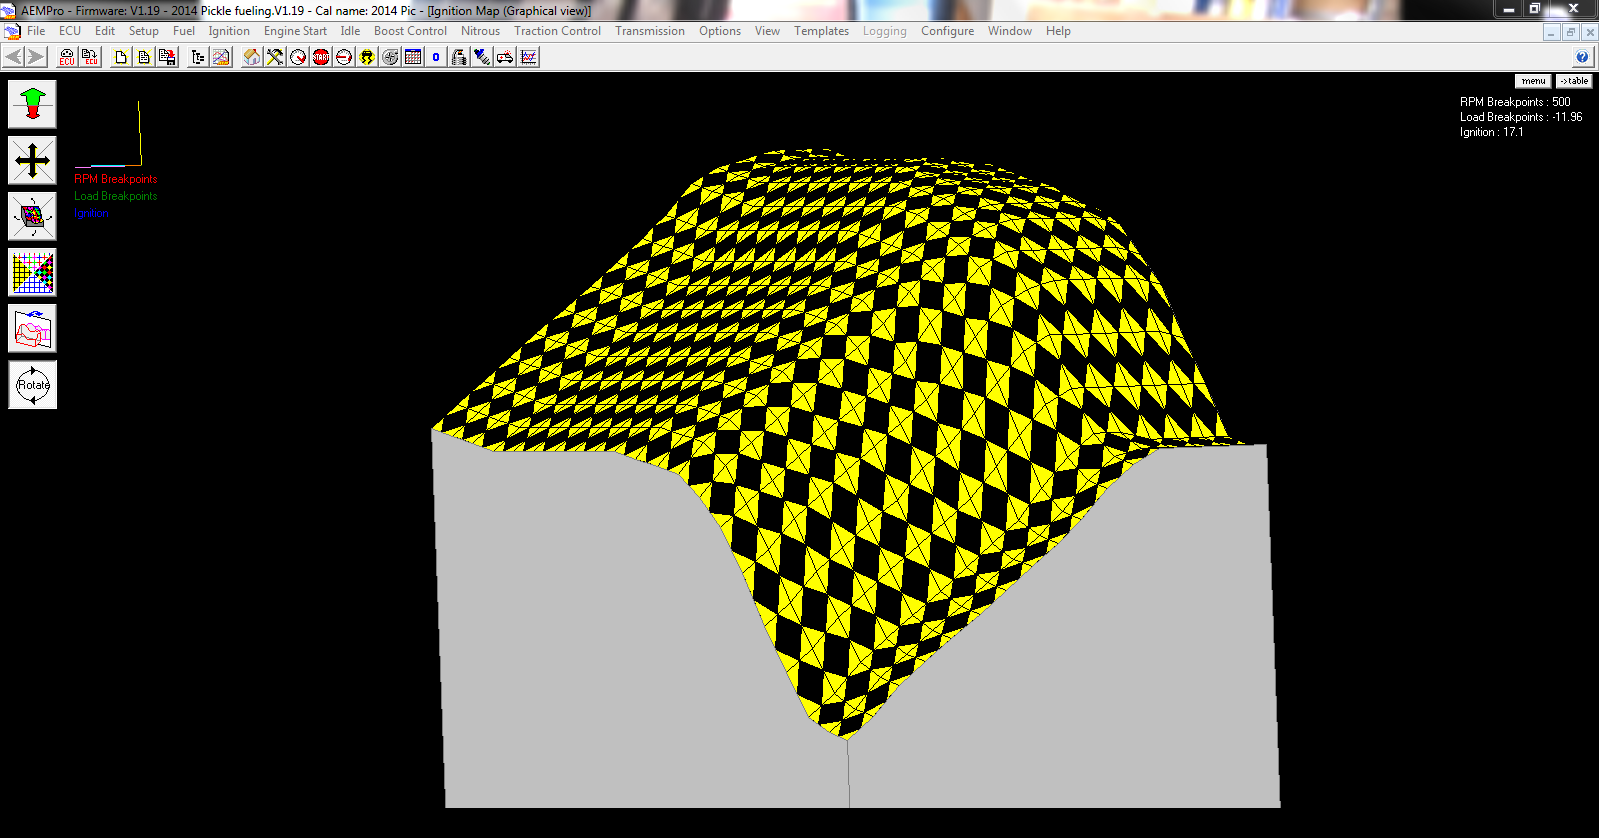Image resolution: width=1599 pixels, height=838 pixels.
Task: Open the colored grid display style tool
Action: pos(32,272)
